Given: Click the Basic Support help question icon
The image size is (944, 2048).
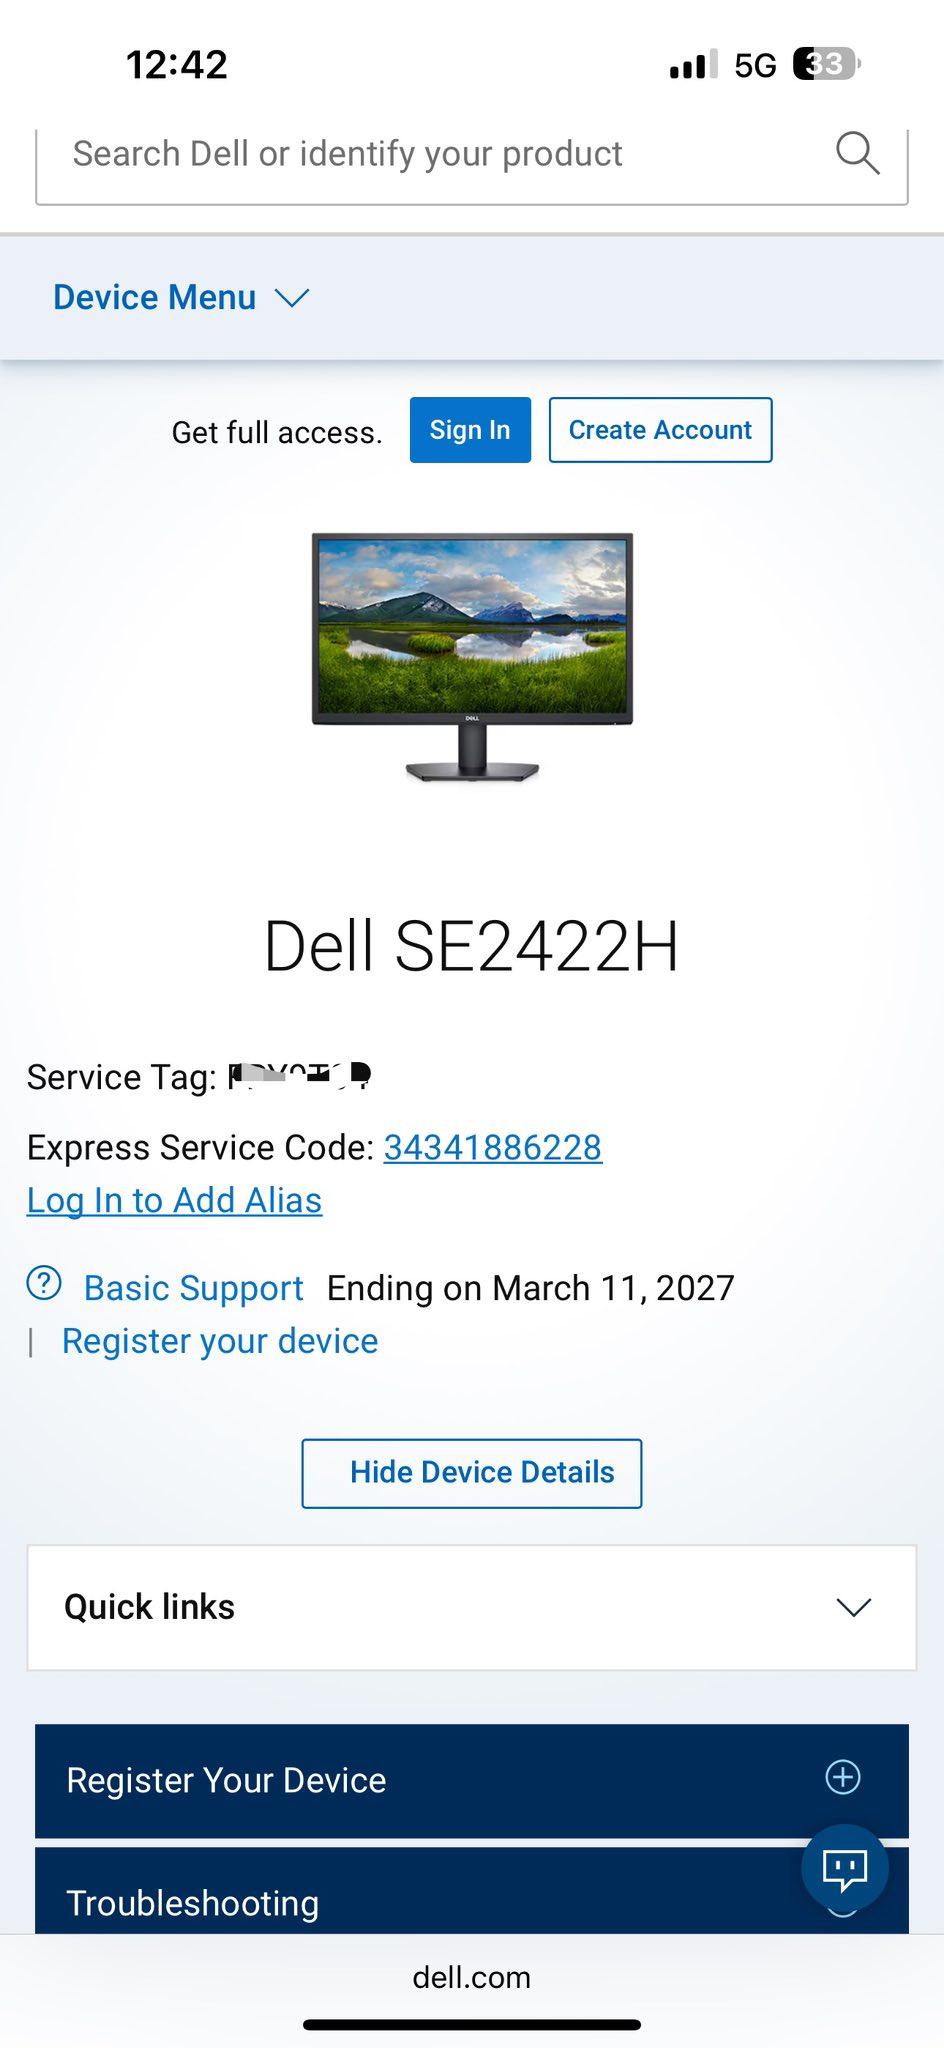Looking at the screenshot, I should click(44, 1283).
